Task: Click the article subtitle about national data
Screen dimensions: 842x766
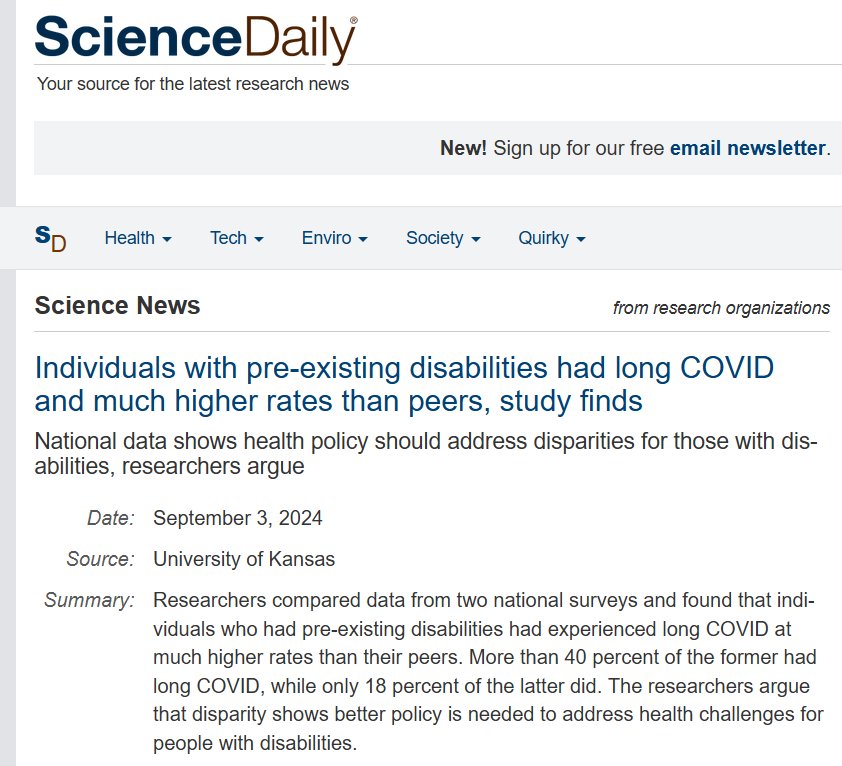Action: coord(425,454)
